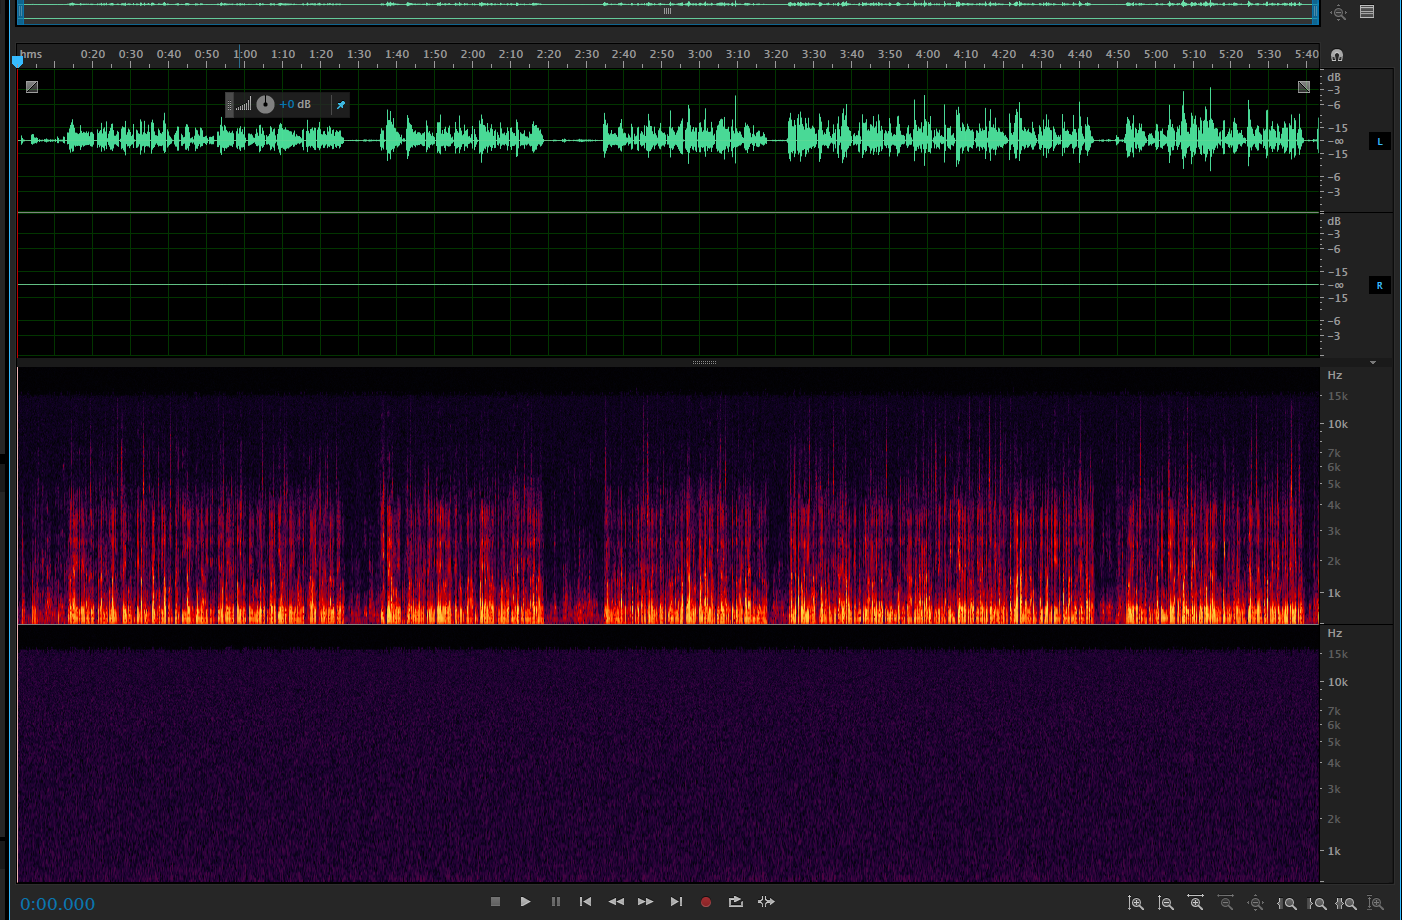Move playhead to next marker
This screenshot has width=1402, height=920.
676,902
